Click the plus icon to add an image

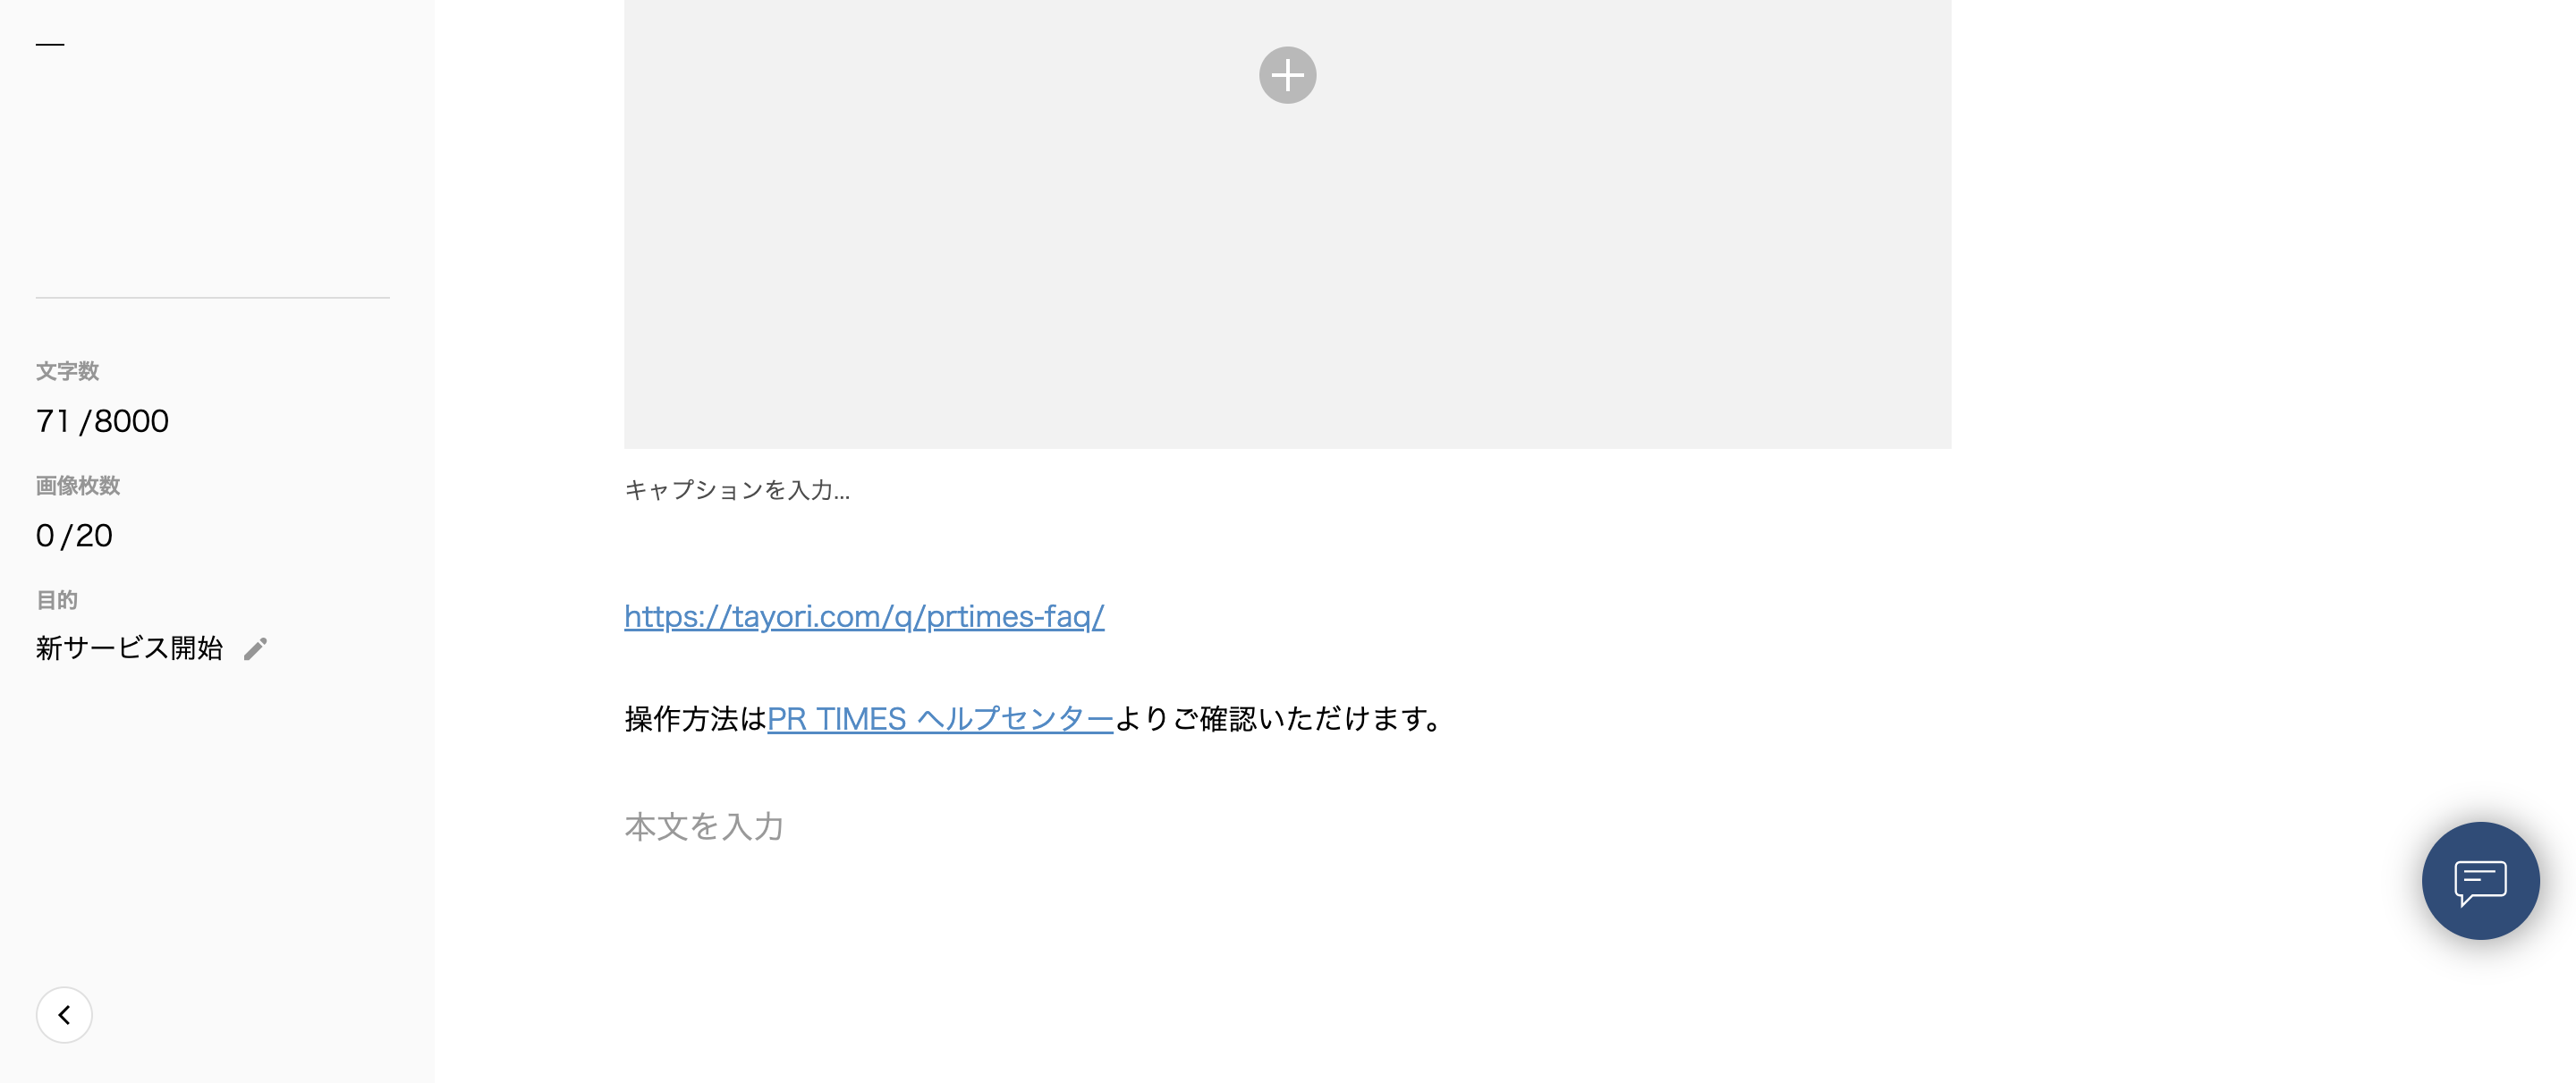(x=1287, y=75)
